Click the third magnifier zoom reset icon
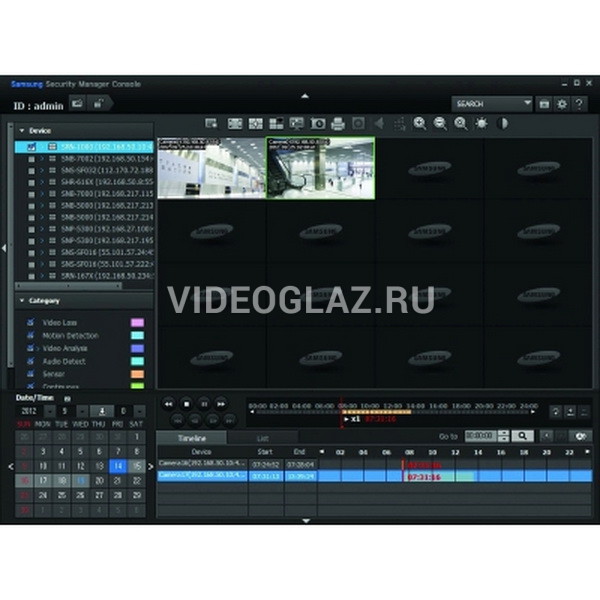The height and width of the screenshot is (600, 600). [x=461, y=124]
